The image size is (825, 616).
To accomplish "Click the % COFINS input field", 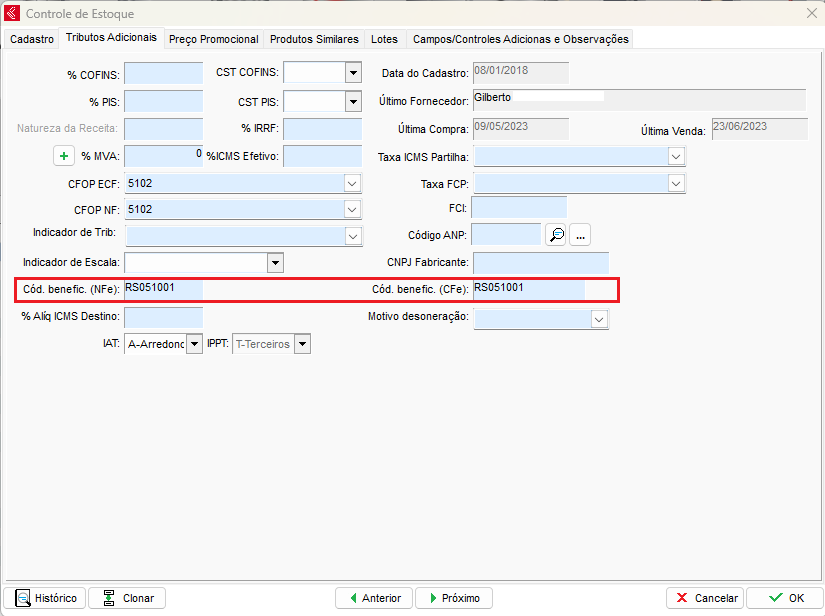I will 163,73.
